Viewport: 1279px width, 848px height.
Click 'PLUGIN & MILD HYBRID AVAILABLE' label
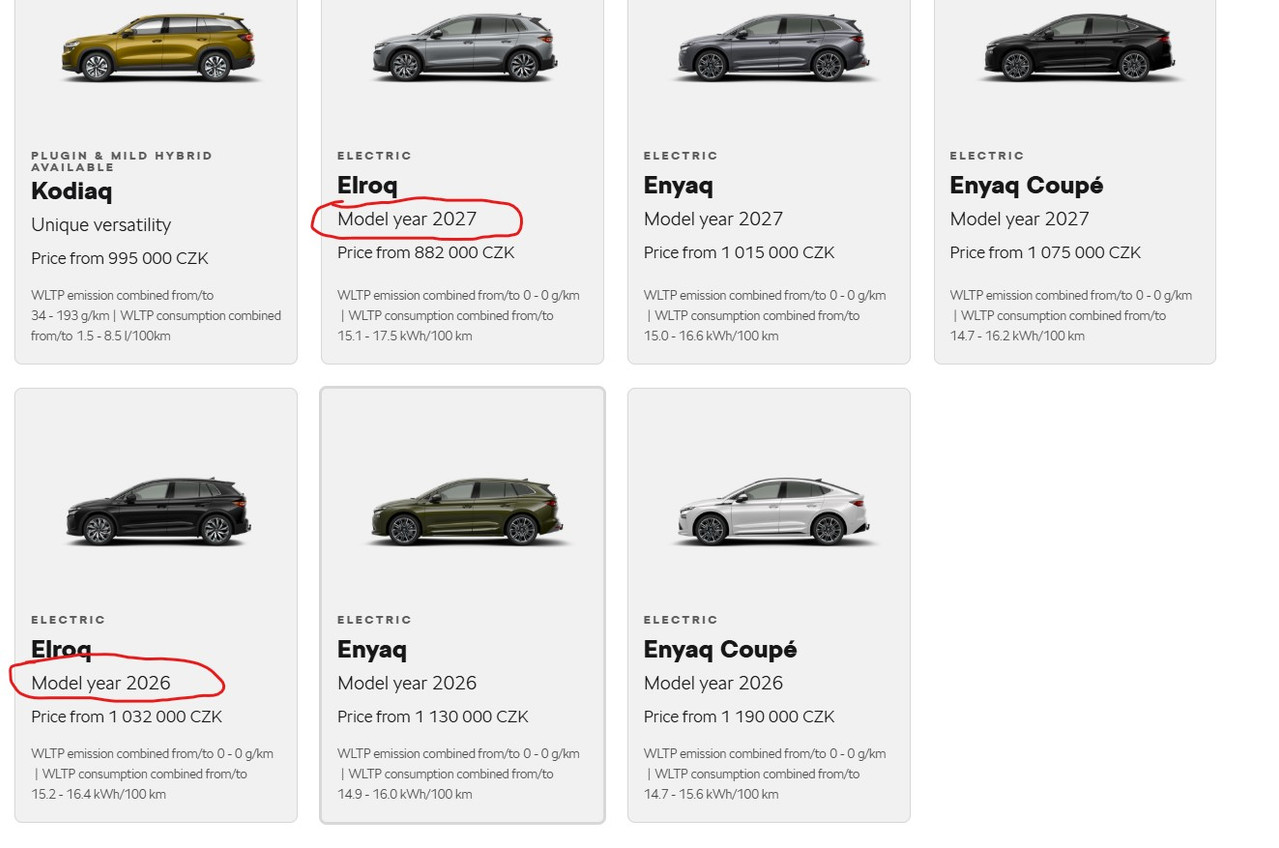pos(122,161)
